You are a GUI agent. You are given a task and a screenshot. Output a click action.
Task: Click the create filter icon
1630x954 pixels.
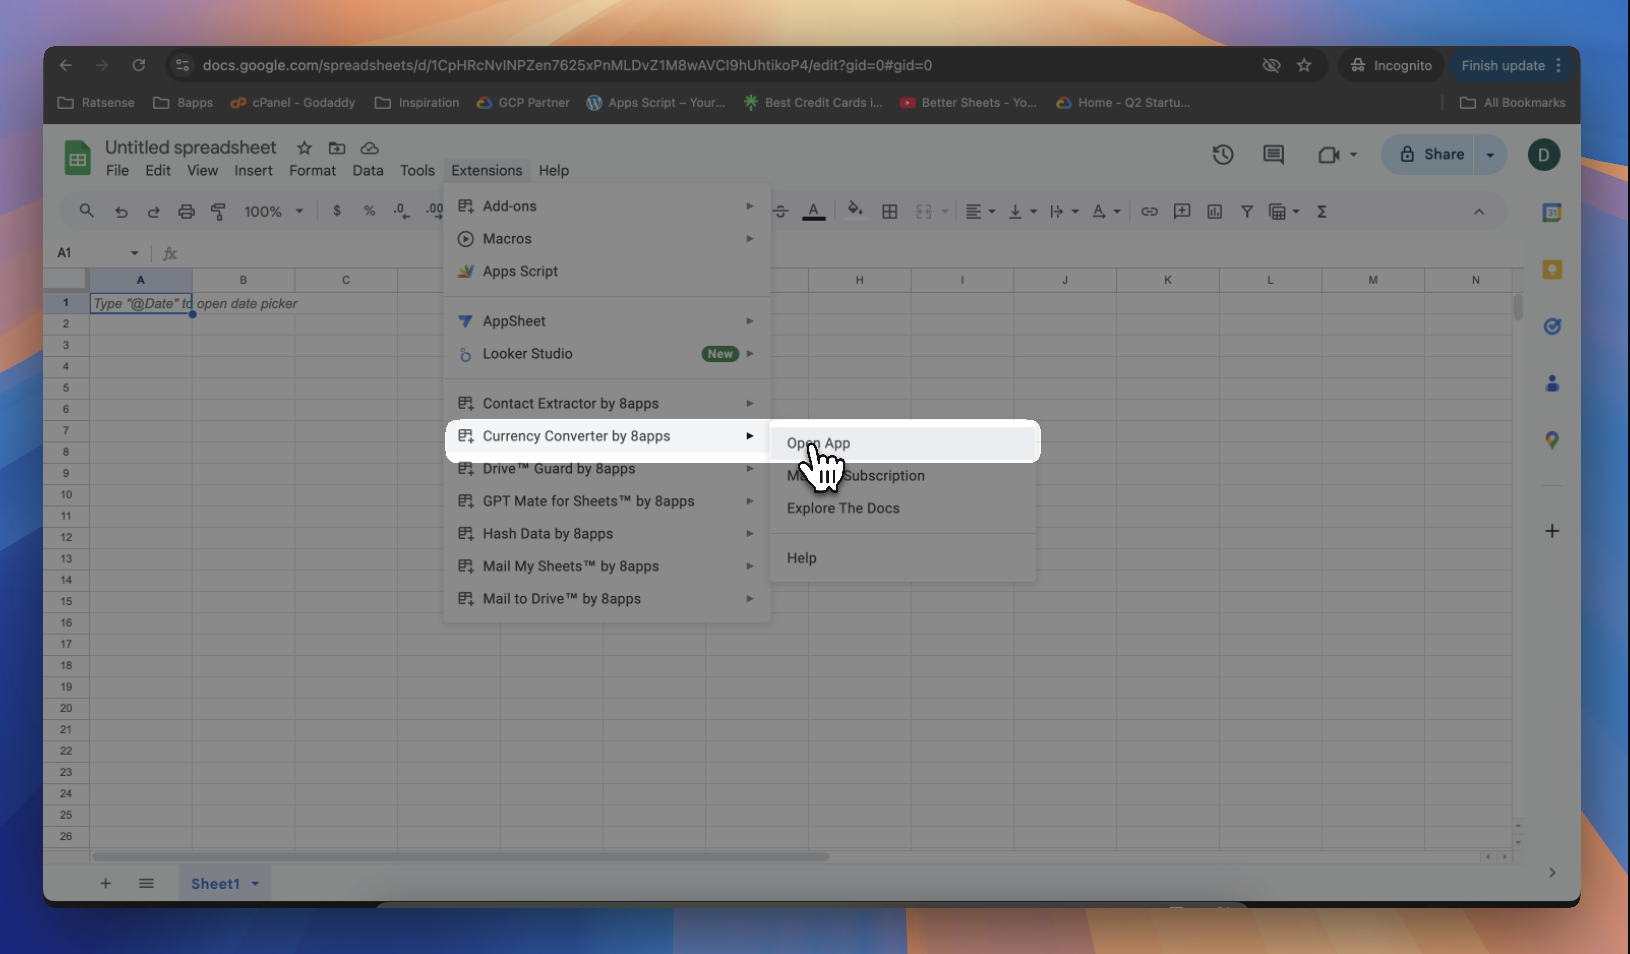pos(1246,212)
